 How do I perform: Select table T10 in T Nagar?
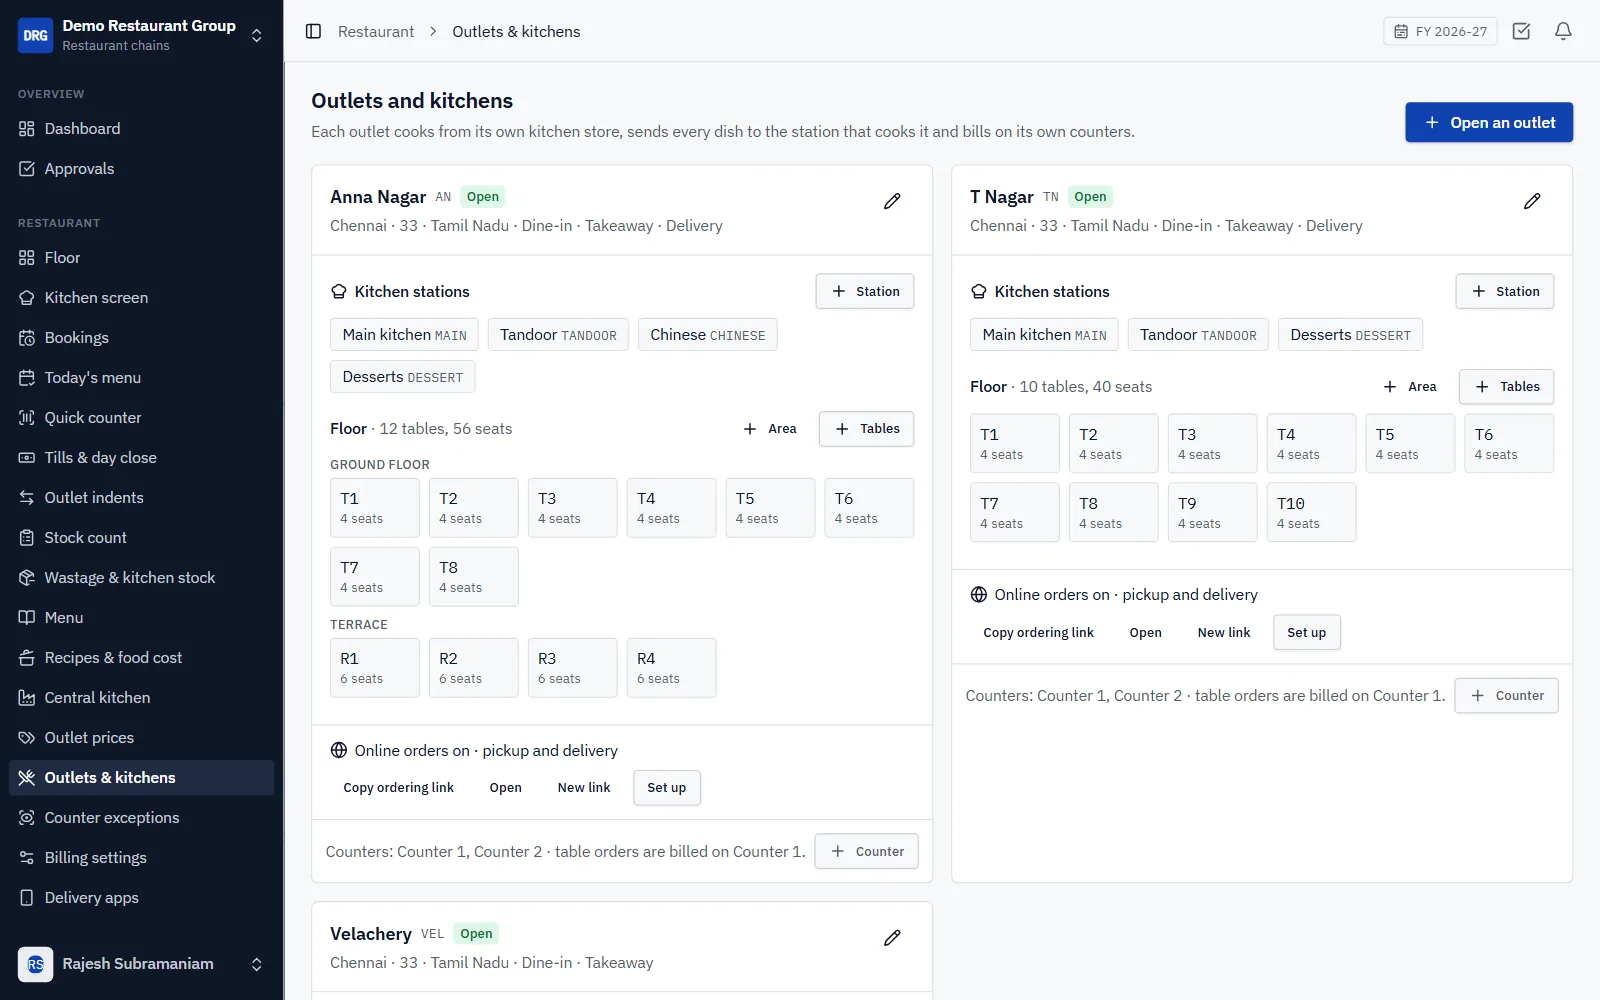click(1311, 512)
